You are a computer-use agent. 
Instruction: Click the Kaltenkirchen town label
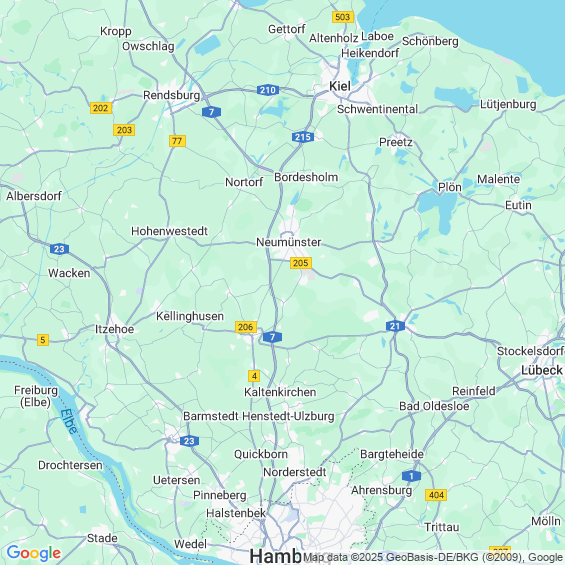(x=280, y=392)
